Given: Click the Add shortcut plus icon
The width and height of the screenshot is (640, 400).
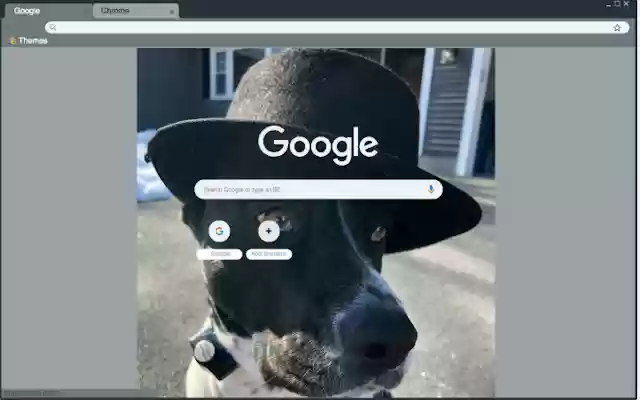Looking at the screenshot, I should (x=269, y=231).
